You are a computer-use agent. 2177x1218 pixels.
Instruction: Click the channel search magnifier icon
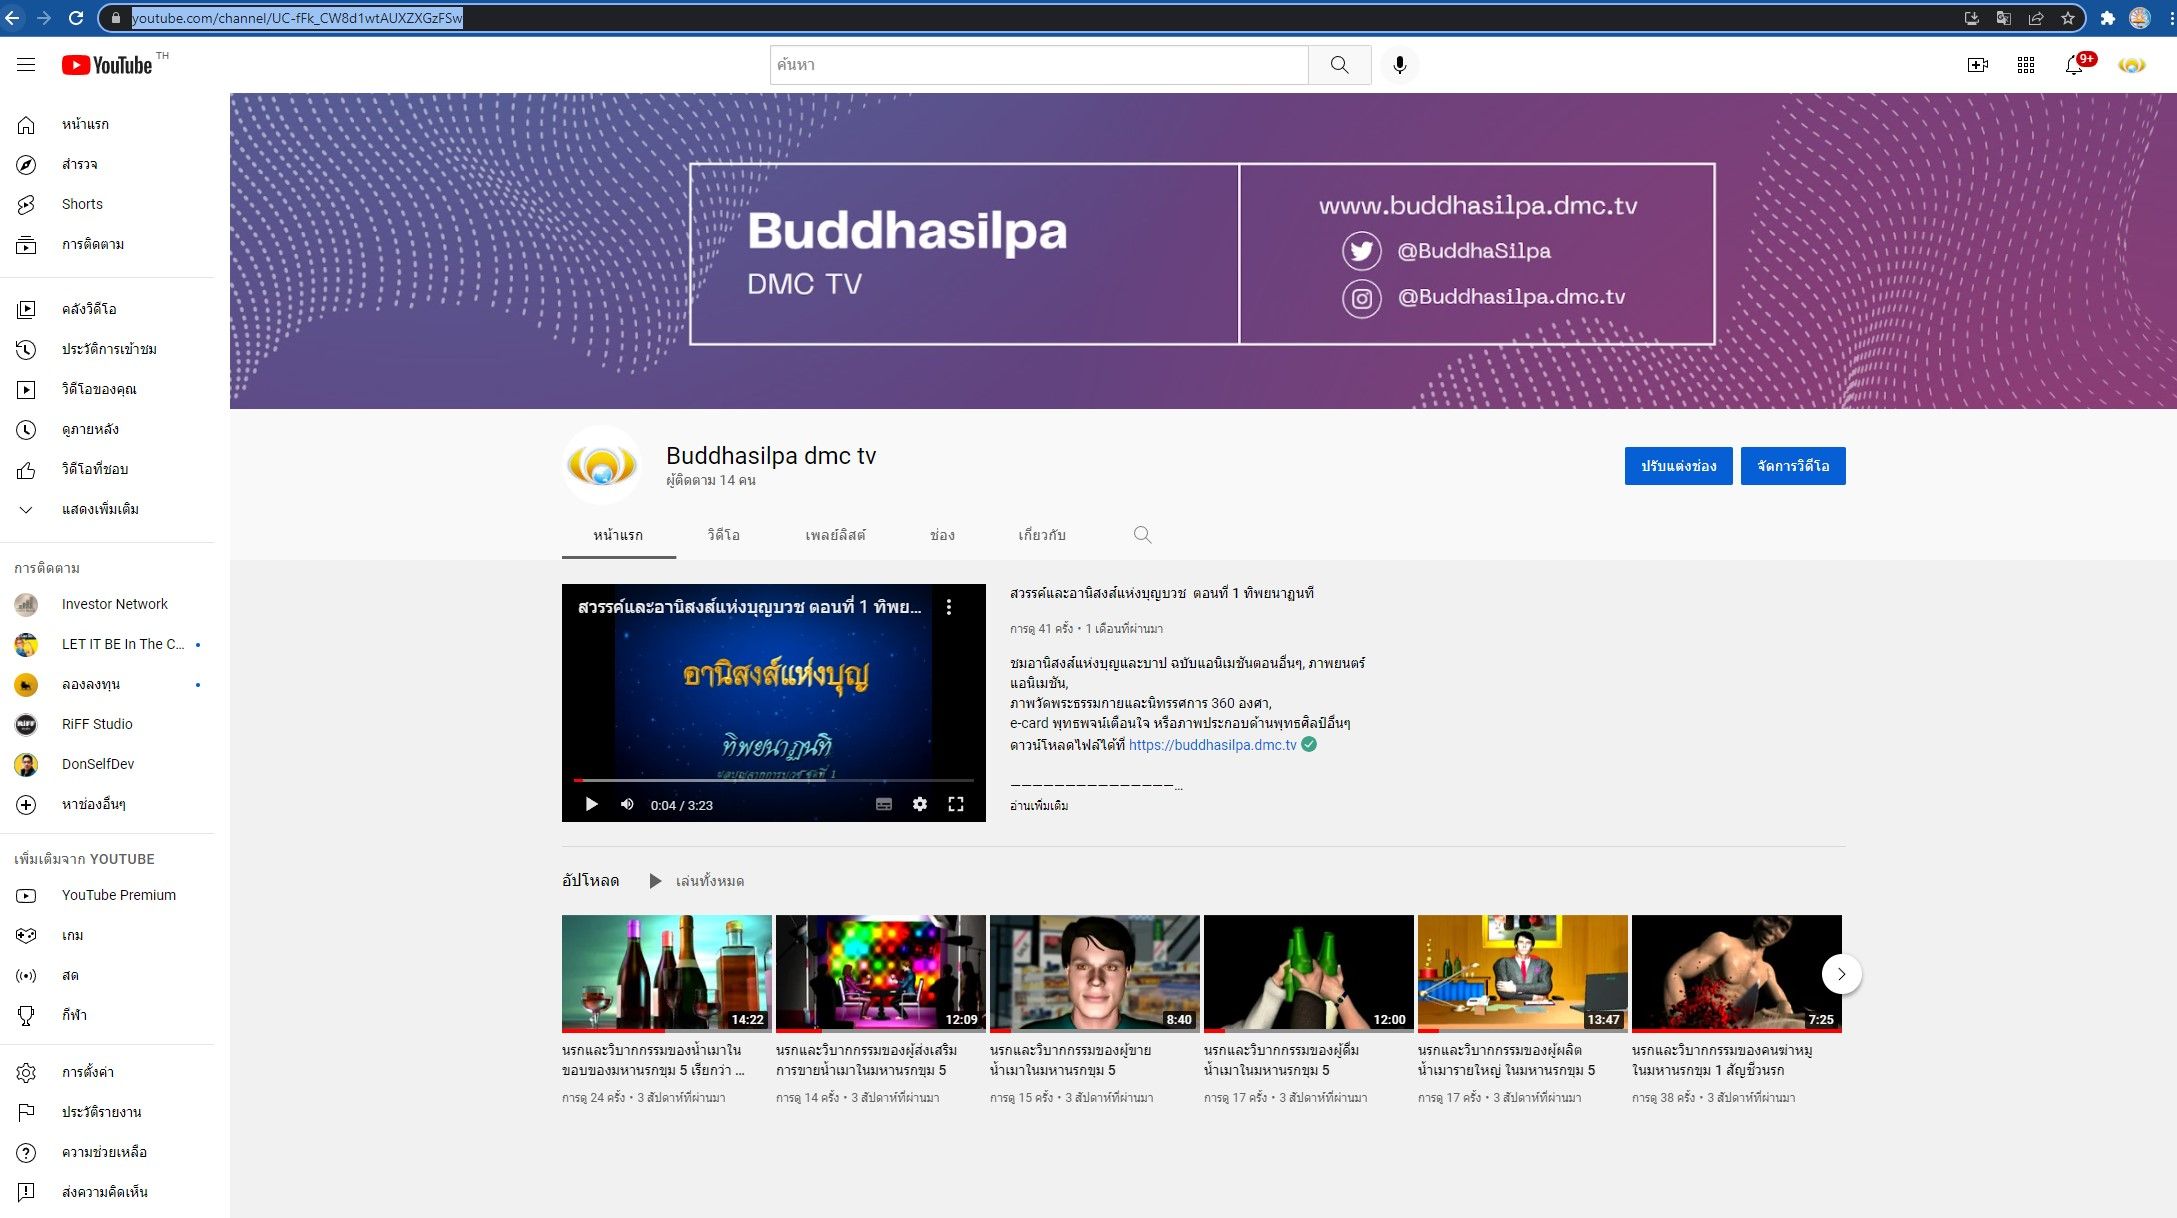pos(1142,535)
